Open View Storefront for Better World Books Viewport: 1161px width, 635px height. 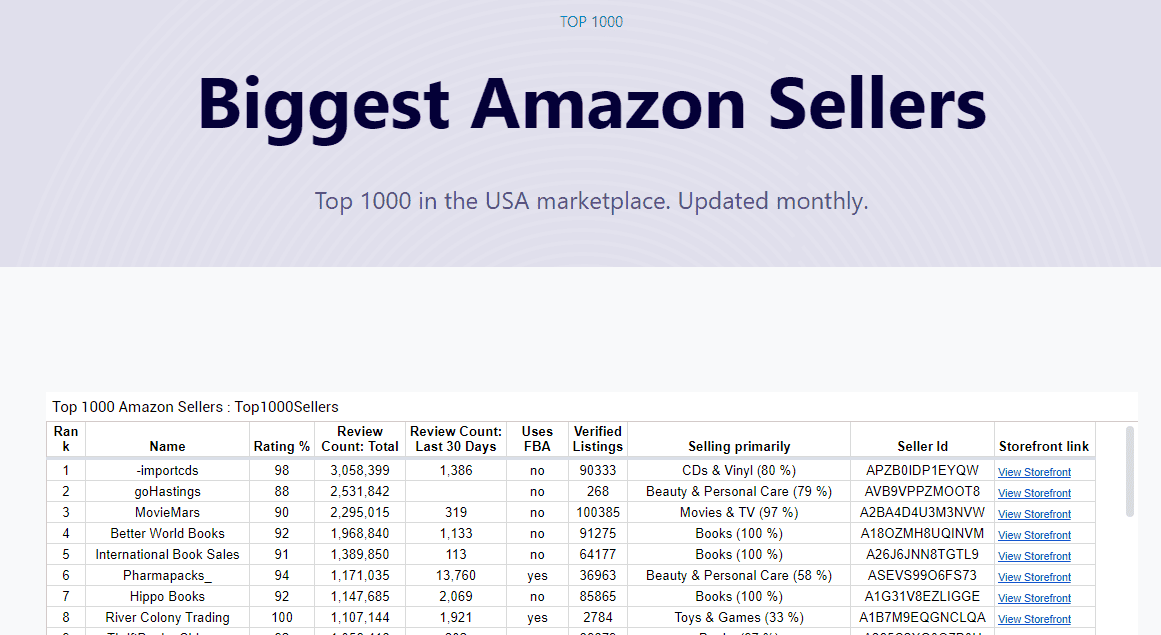tap(1034, 535)
